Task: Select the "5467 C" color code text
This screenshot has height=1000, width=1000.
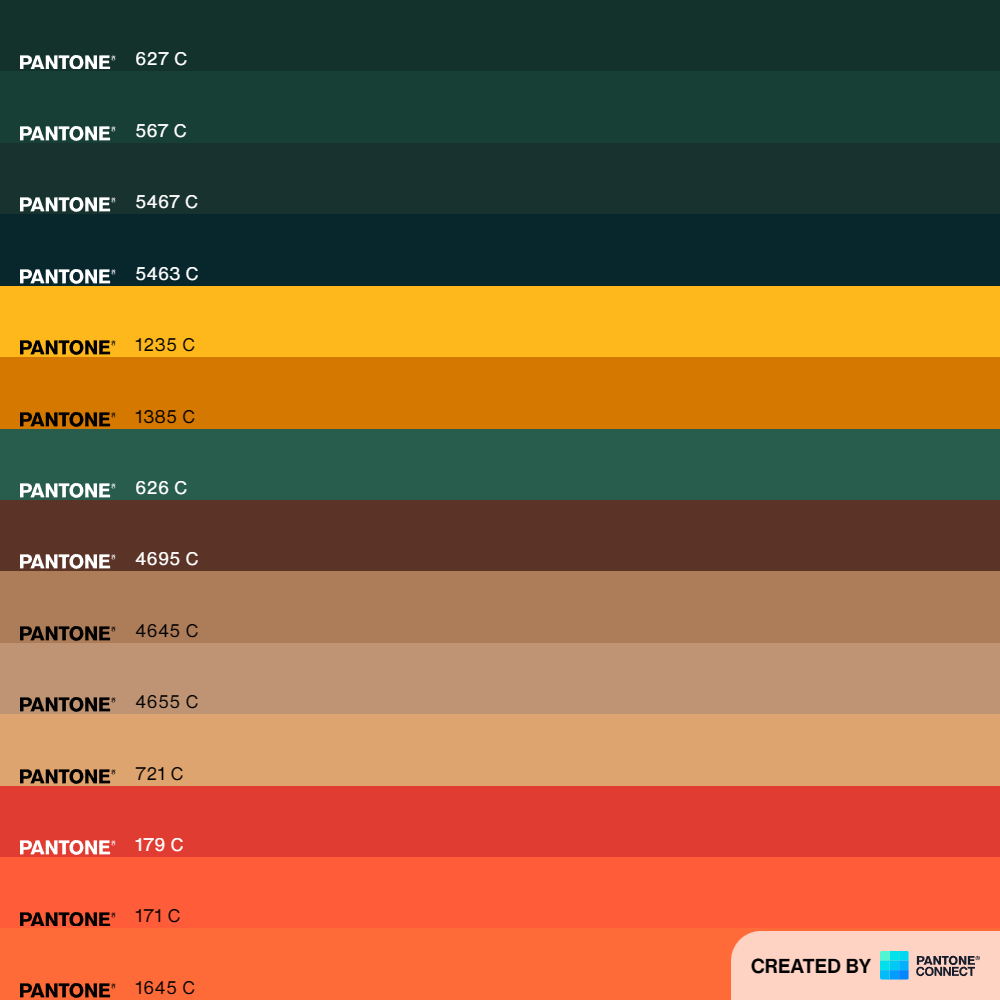Action: coord(166,202)
